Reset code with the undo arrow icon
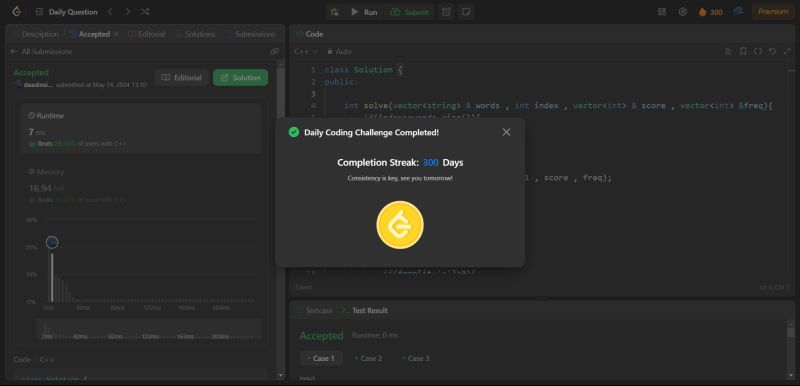800x386 pixels. (x=772, y=52)
